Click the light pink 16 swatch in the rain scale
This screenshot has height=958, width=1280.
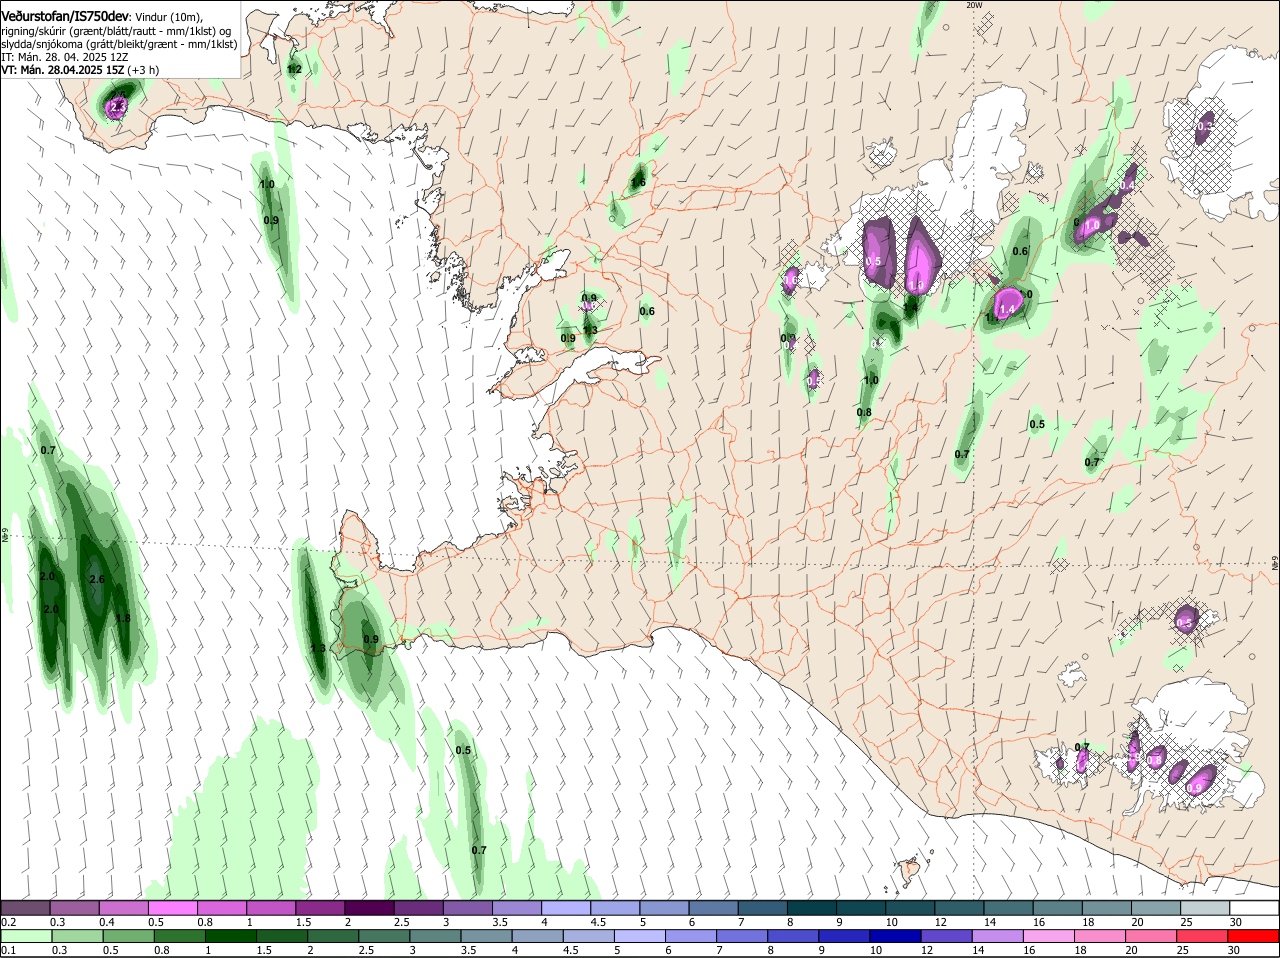point(1048,936)
